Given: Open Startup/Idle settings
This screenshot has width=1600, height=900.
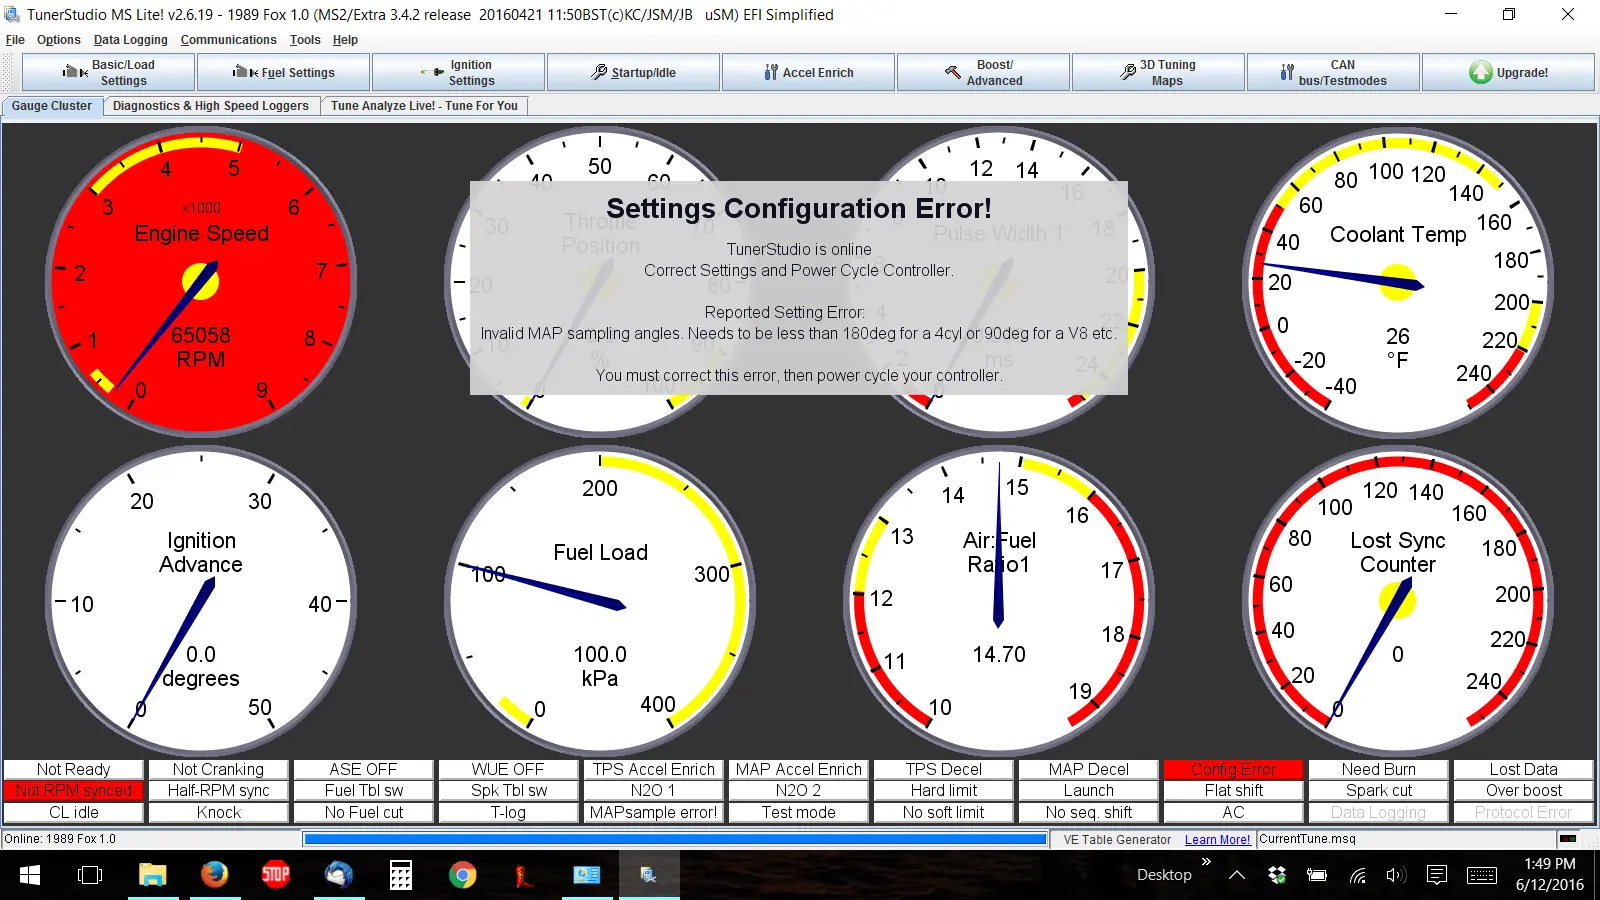Looking at the screenshot, I should (x=633, y=73).
